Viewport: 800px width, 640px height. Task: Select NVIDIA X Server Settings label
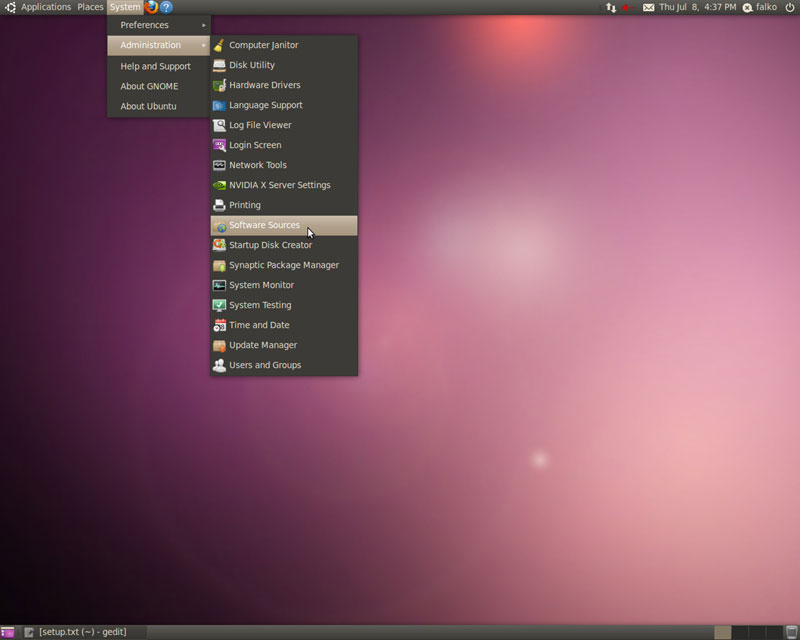[280, 185]
